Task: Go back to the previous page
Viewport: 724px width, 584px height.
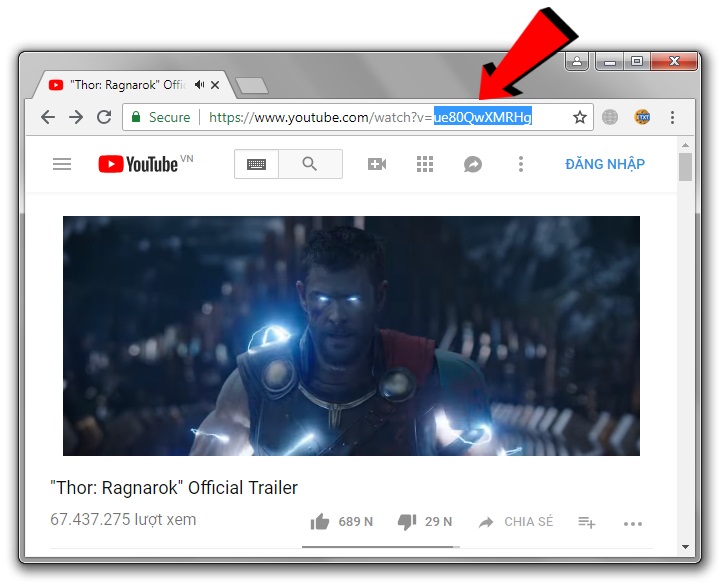Action: 47,117
